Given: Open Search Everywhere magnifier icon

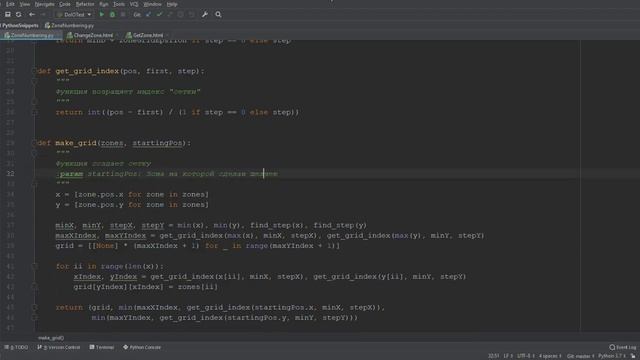Looking at the screenshot, I should tap(218, 14).
